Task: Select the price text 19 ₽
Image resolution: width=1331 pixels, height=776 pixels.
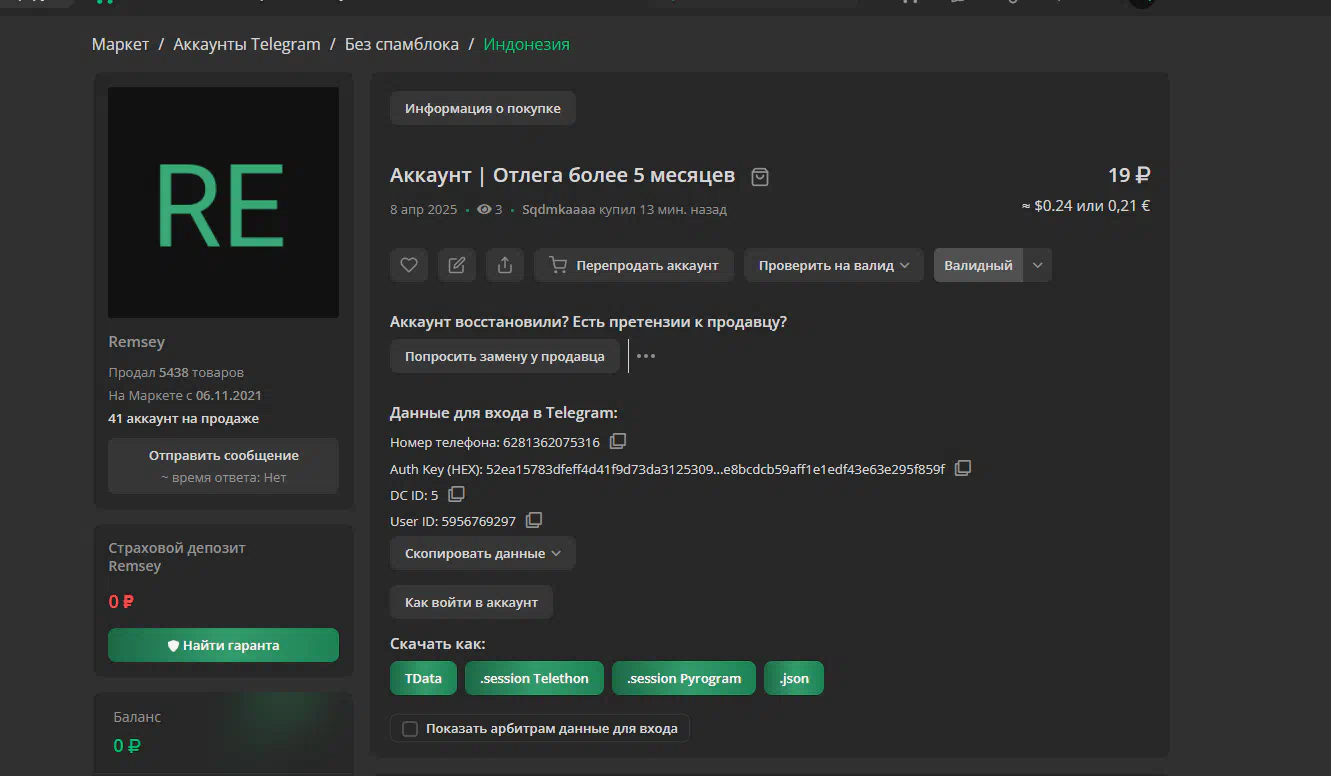Action: [1129, 176]
